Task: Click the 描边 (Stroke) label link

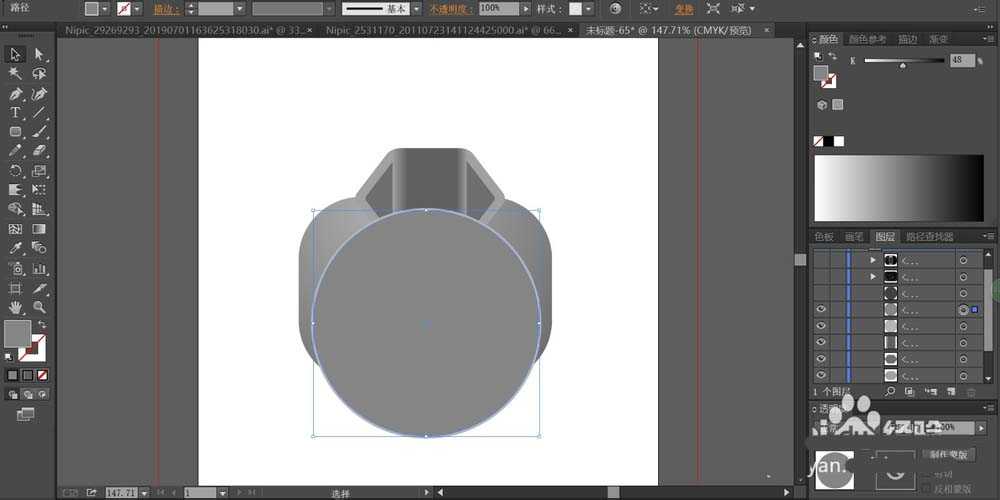Action: click(x=165, y=8)
